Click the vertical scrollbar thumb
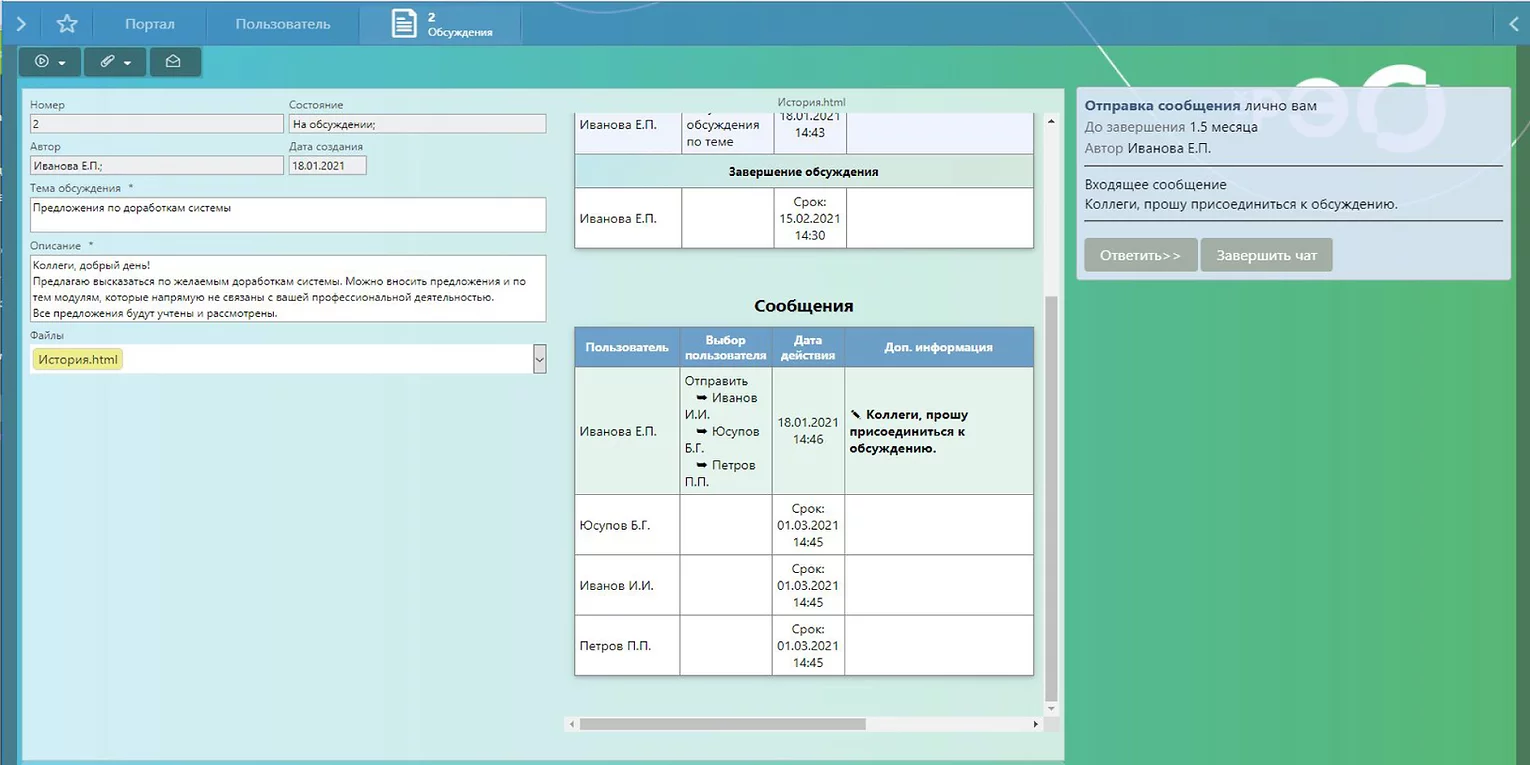The height and width of the screenshot is (765, 1530). [x=1050, y=497]
